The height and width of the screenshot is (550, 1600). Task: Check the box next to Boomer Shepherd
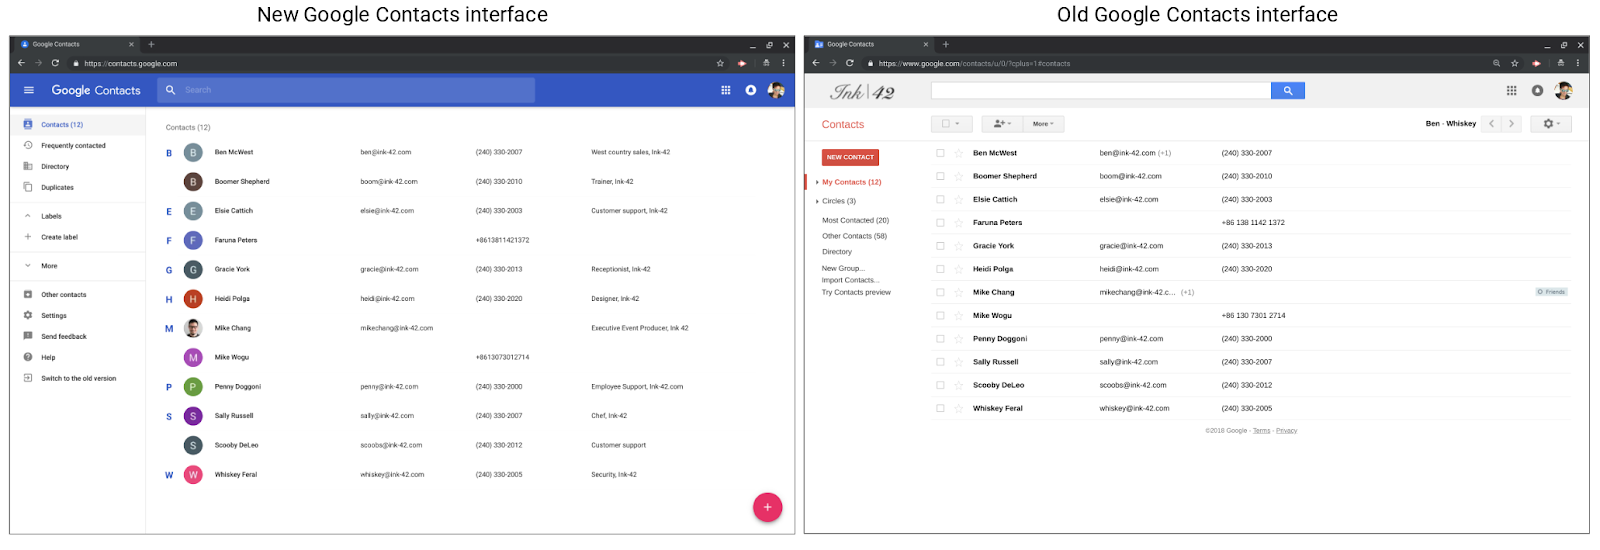pyautogui.click(x=940, y=176)
